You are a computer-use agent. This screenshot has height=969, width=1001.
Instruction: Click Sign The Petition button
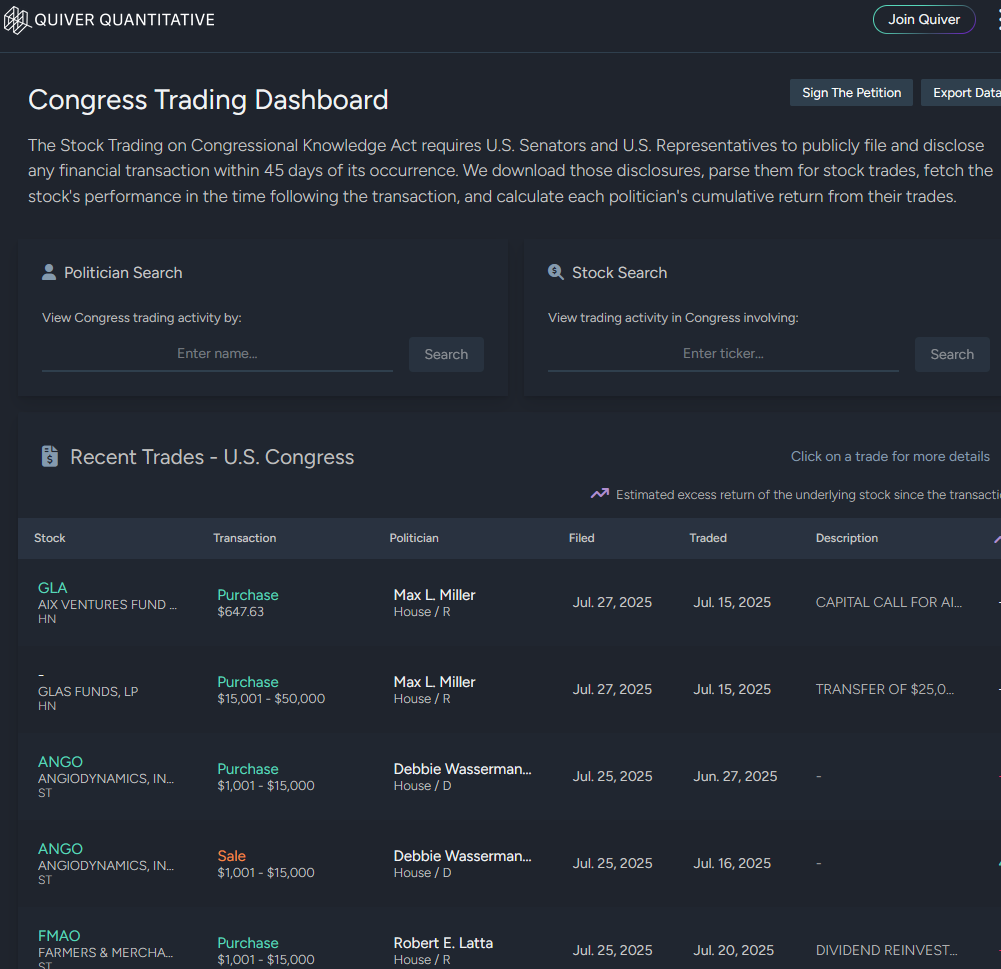coord(851,93)
